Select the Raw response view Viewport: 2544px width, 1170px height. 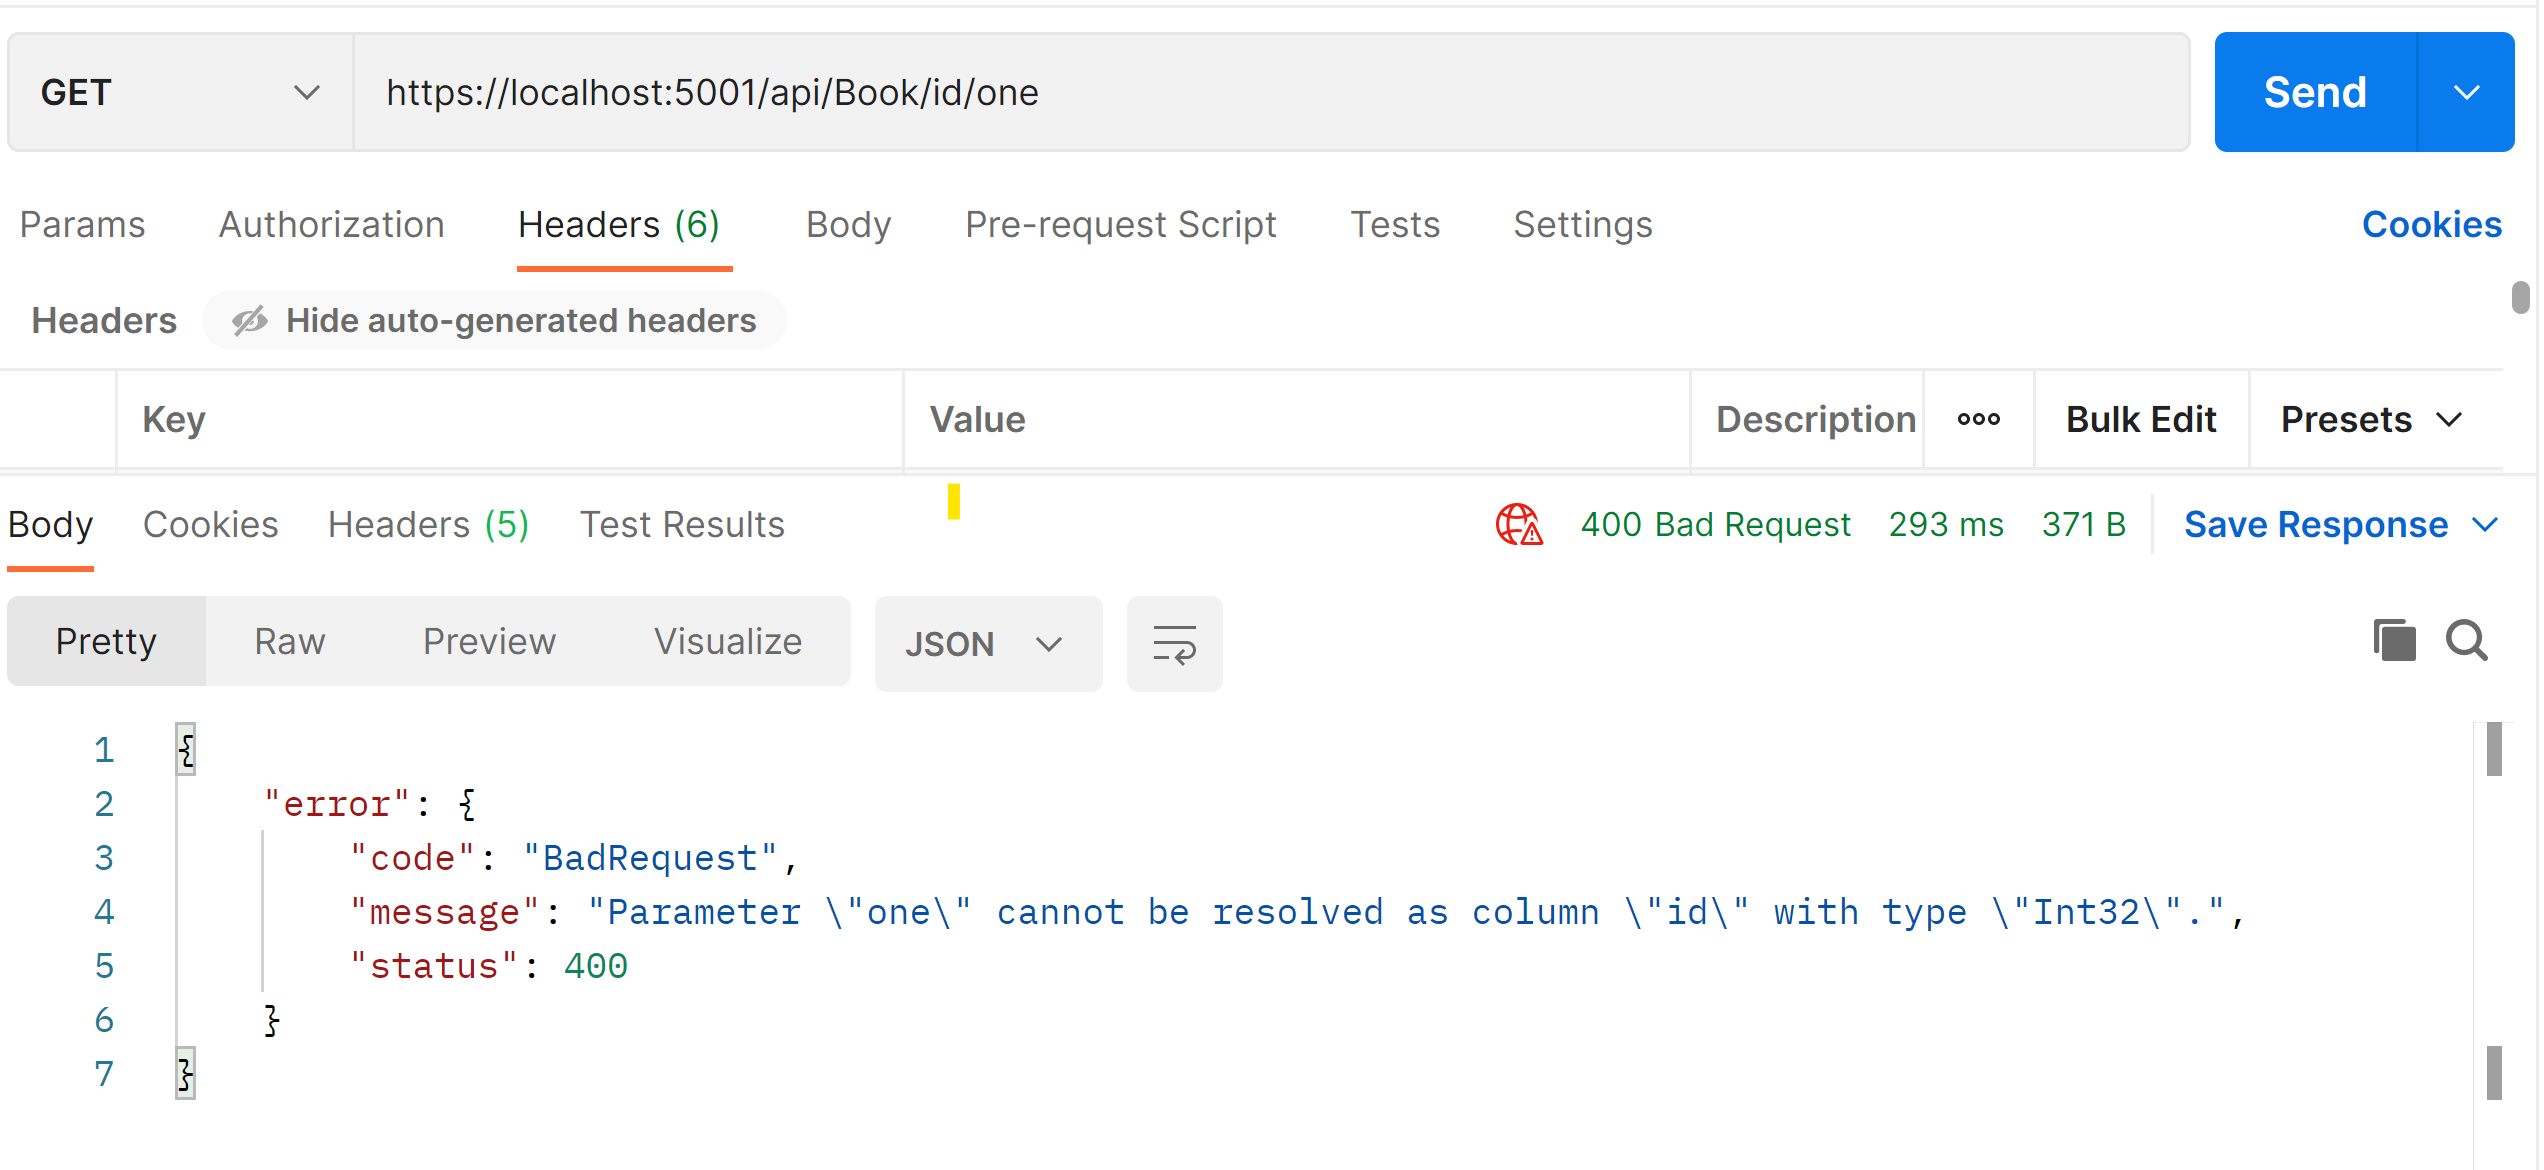tap(289, 641)
